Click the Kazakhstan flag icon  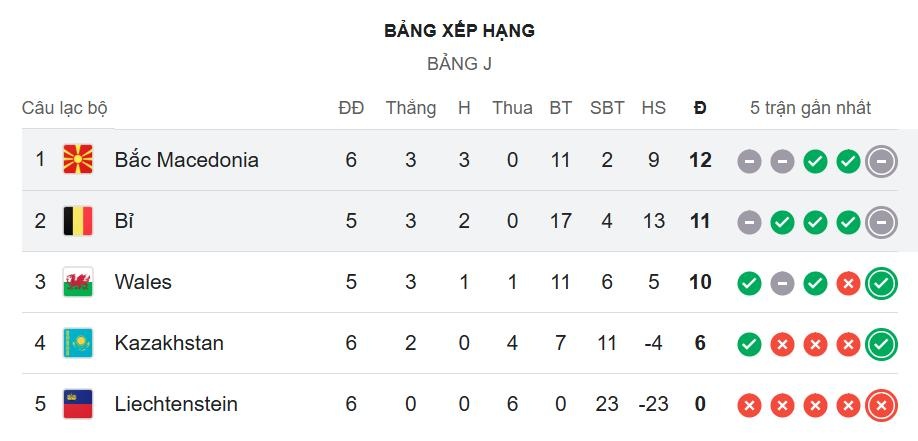point(78,343)
